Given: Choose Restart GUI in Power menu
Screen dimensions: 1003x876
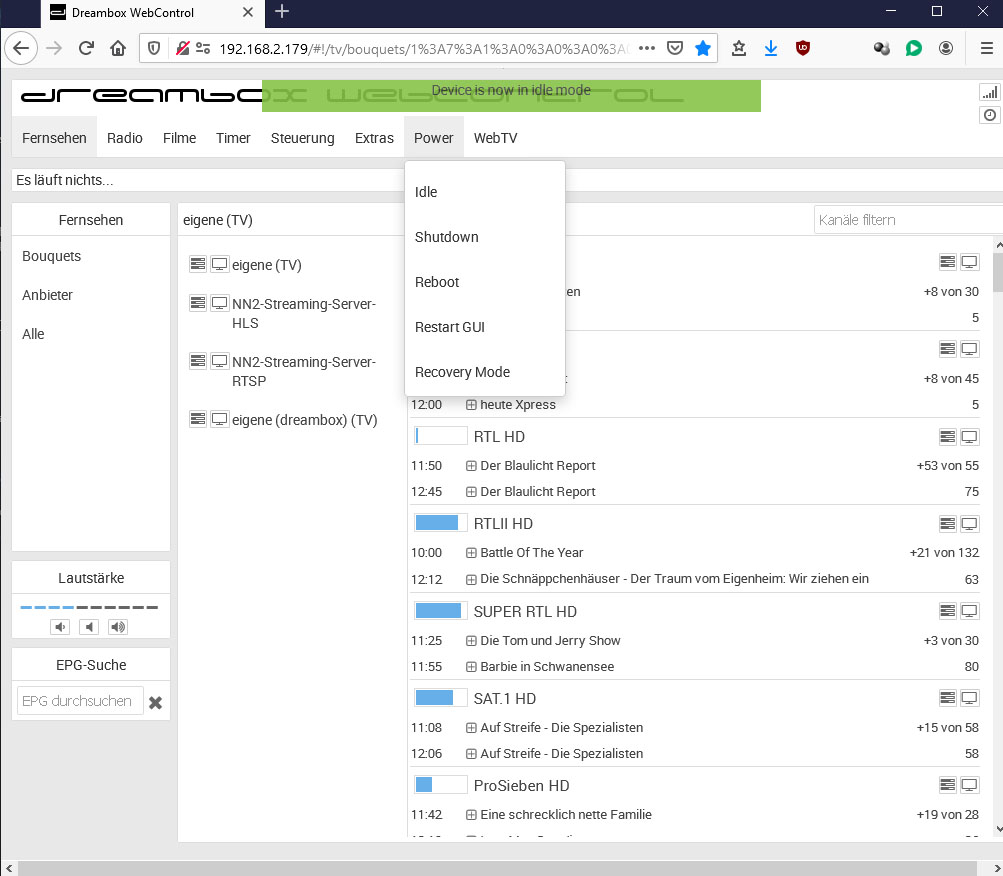Looking at the screenshot, I should pyautogui.click(x=449, y=327).
